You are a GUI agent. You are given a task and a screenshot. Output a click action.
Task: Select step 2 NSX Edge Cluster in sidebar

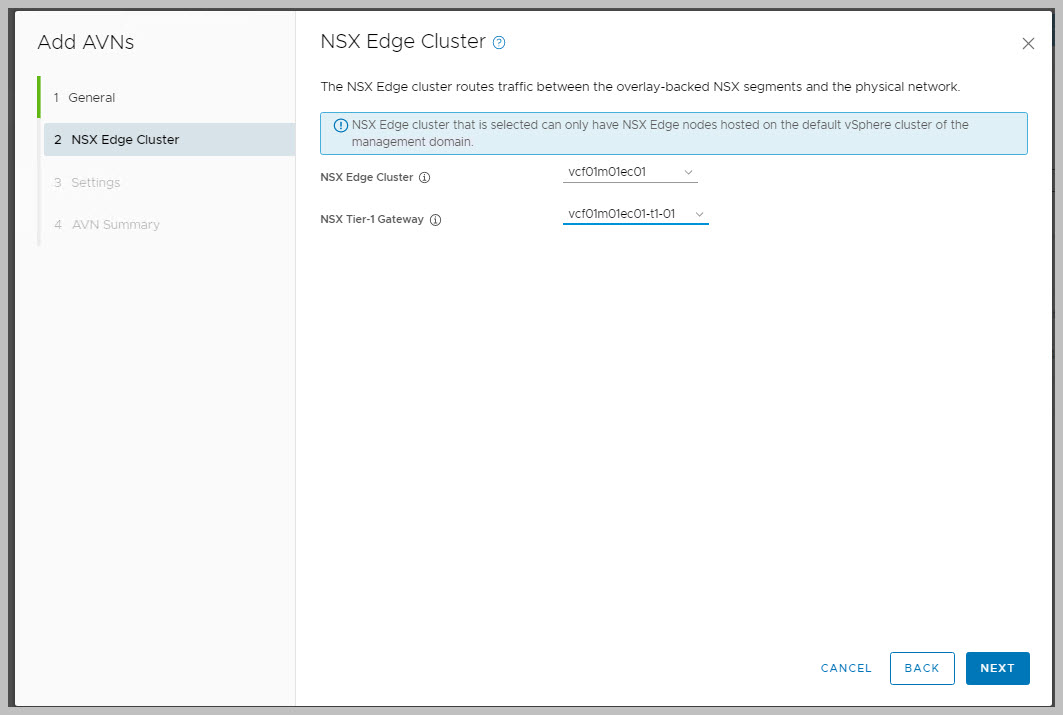[x=125, y=140]
